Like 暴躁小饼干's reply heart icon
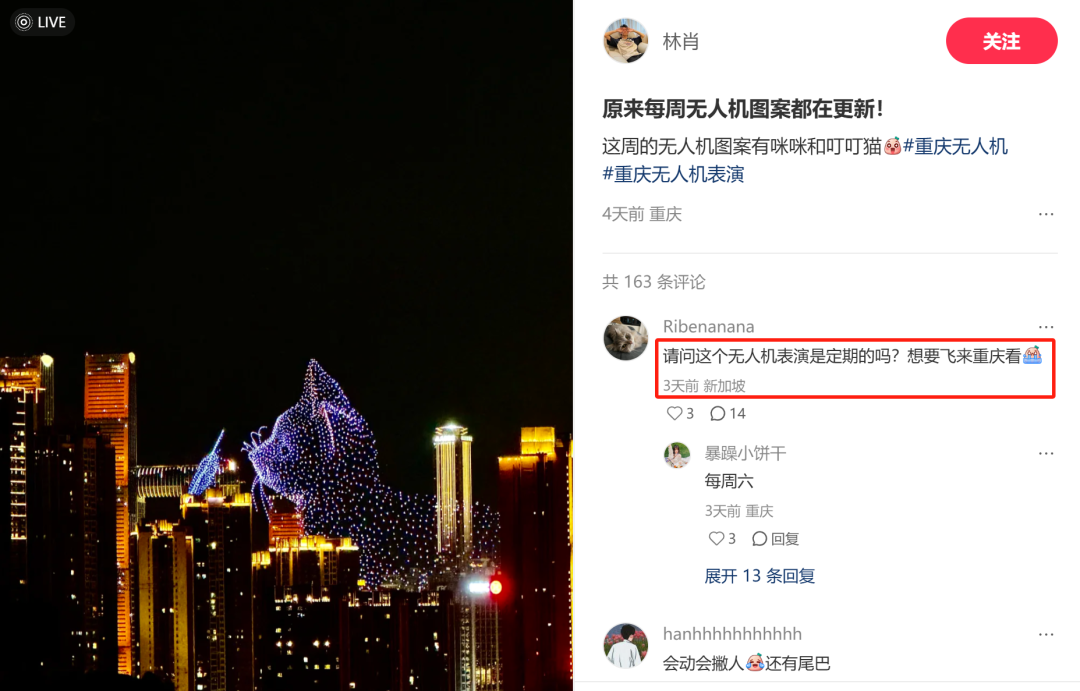This screenshot has width=1080, height=691. (716, 539)
